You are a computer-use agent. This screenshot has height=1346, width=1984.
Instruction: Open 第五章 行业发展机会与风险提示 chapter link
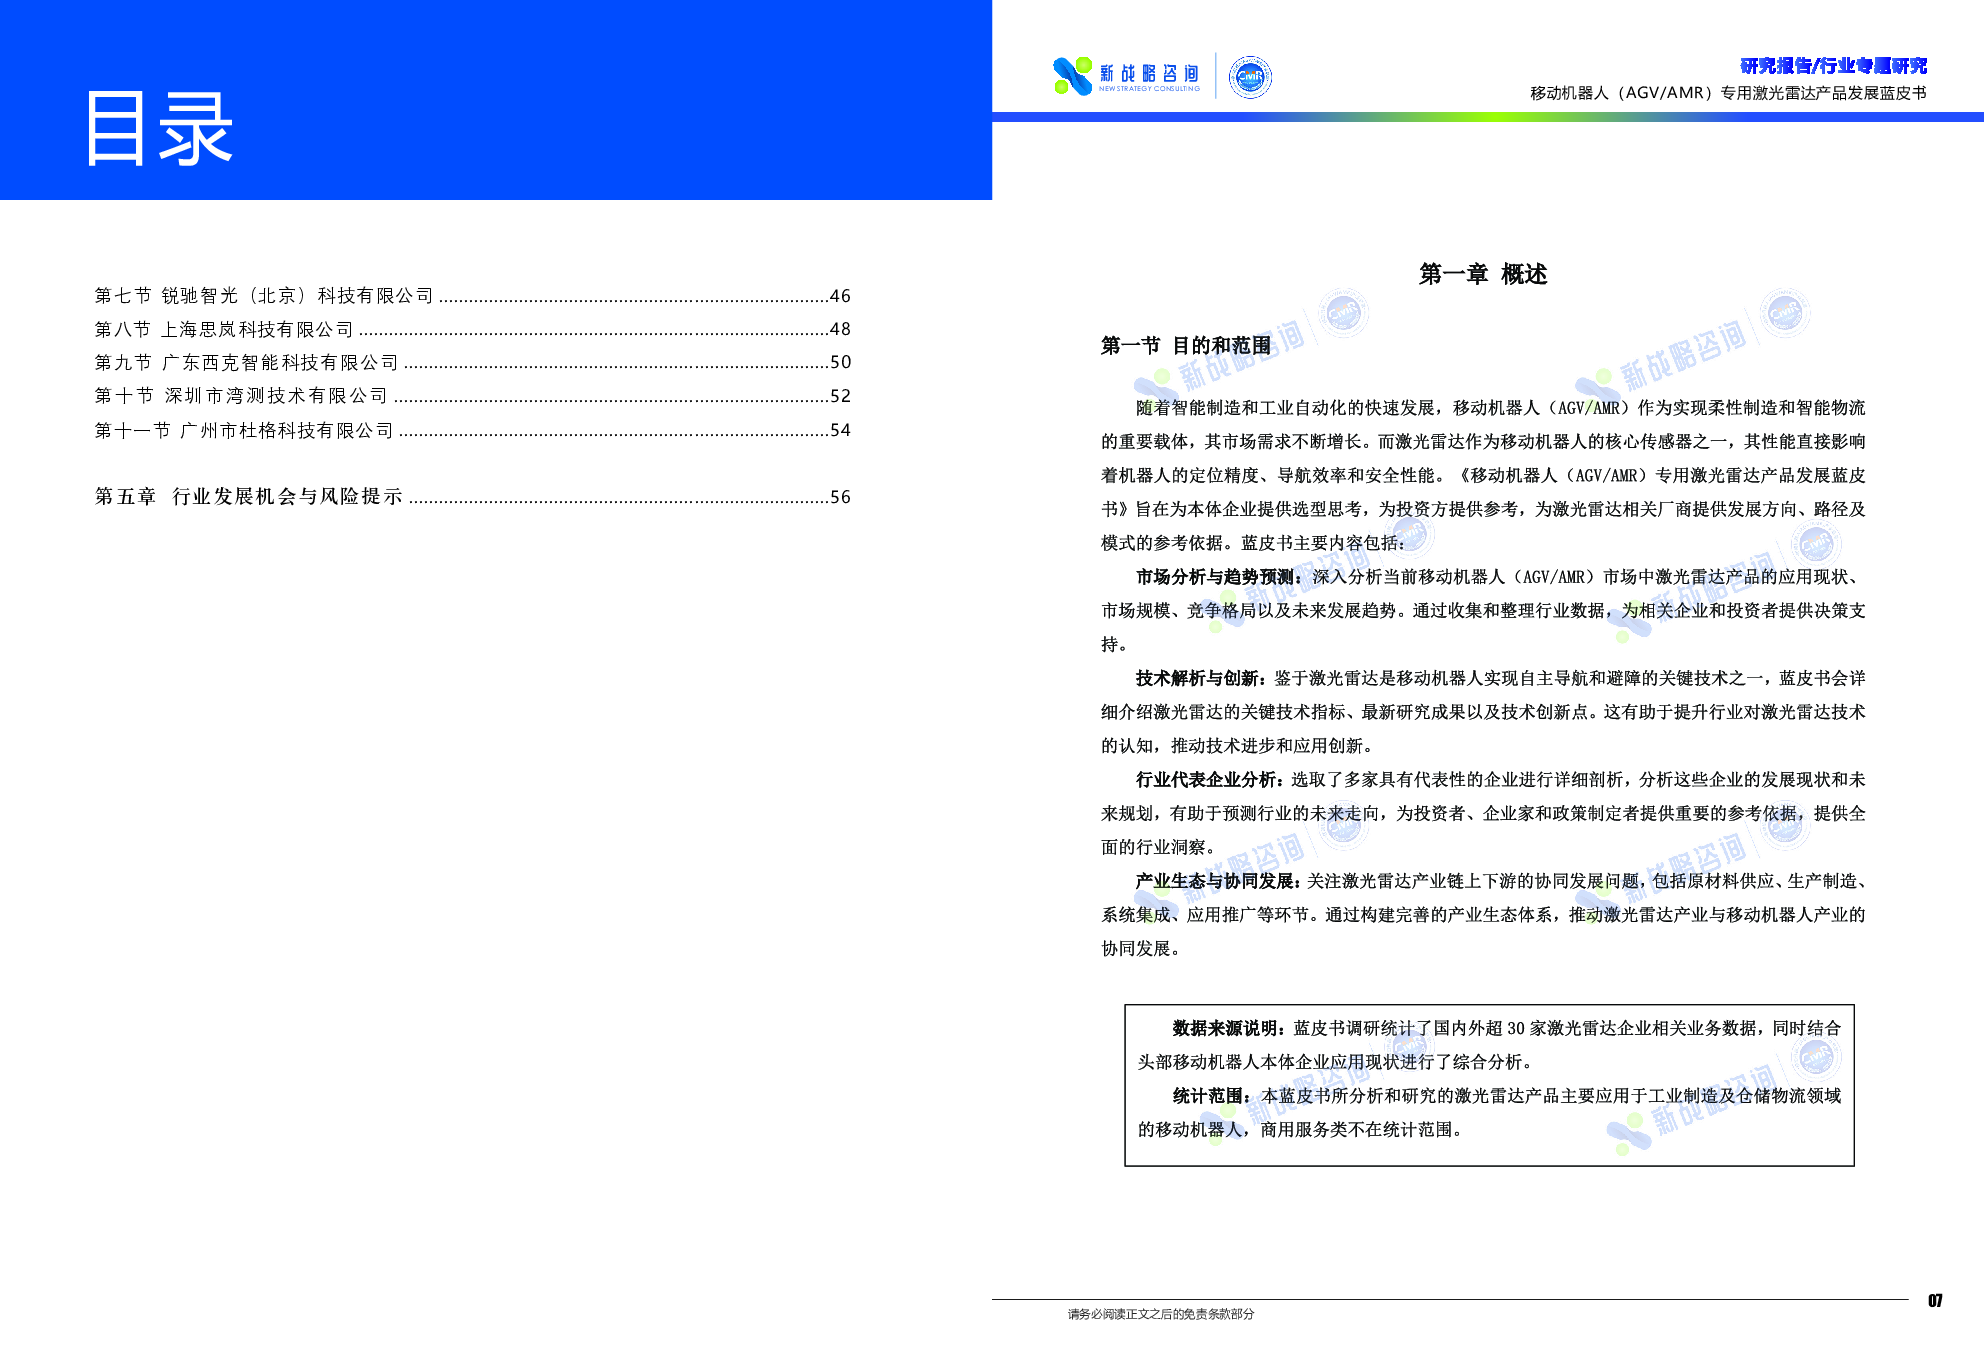click(x=250, y=497)
